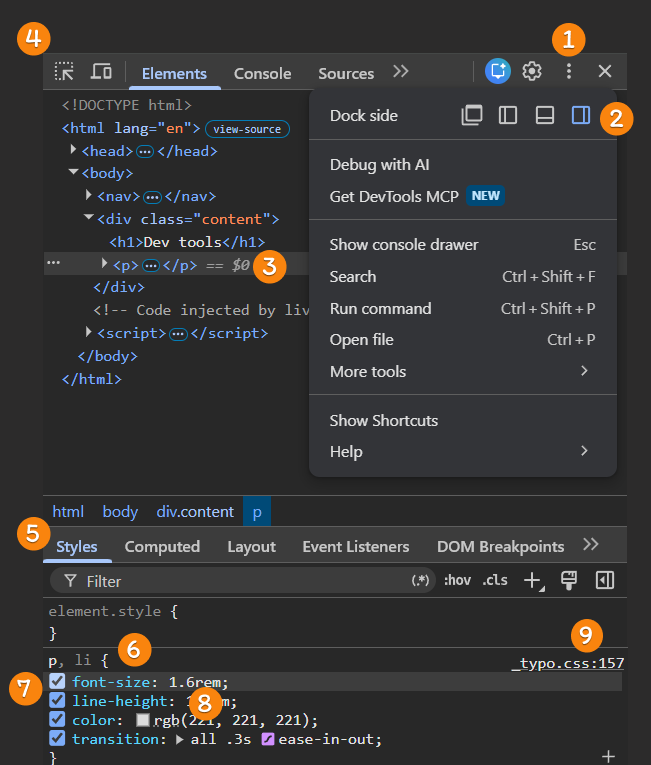Click the new style rule plus icon

[x=533, y=581]
